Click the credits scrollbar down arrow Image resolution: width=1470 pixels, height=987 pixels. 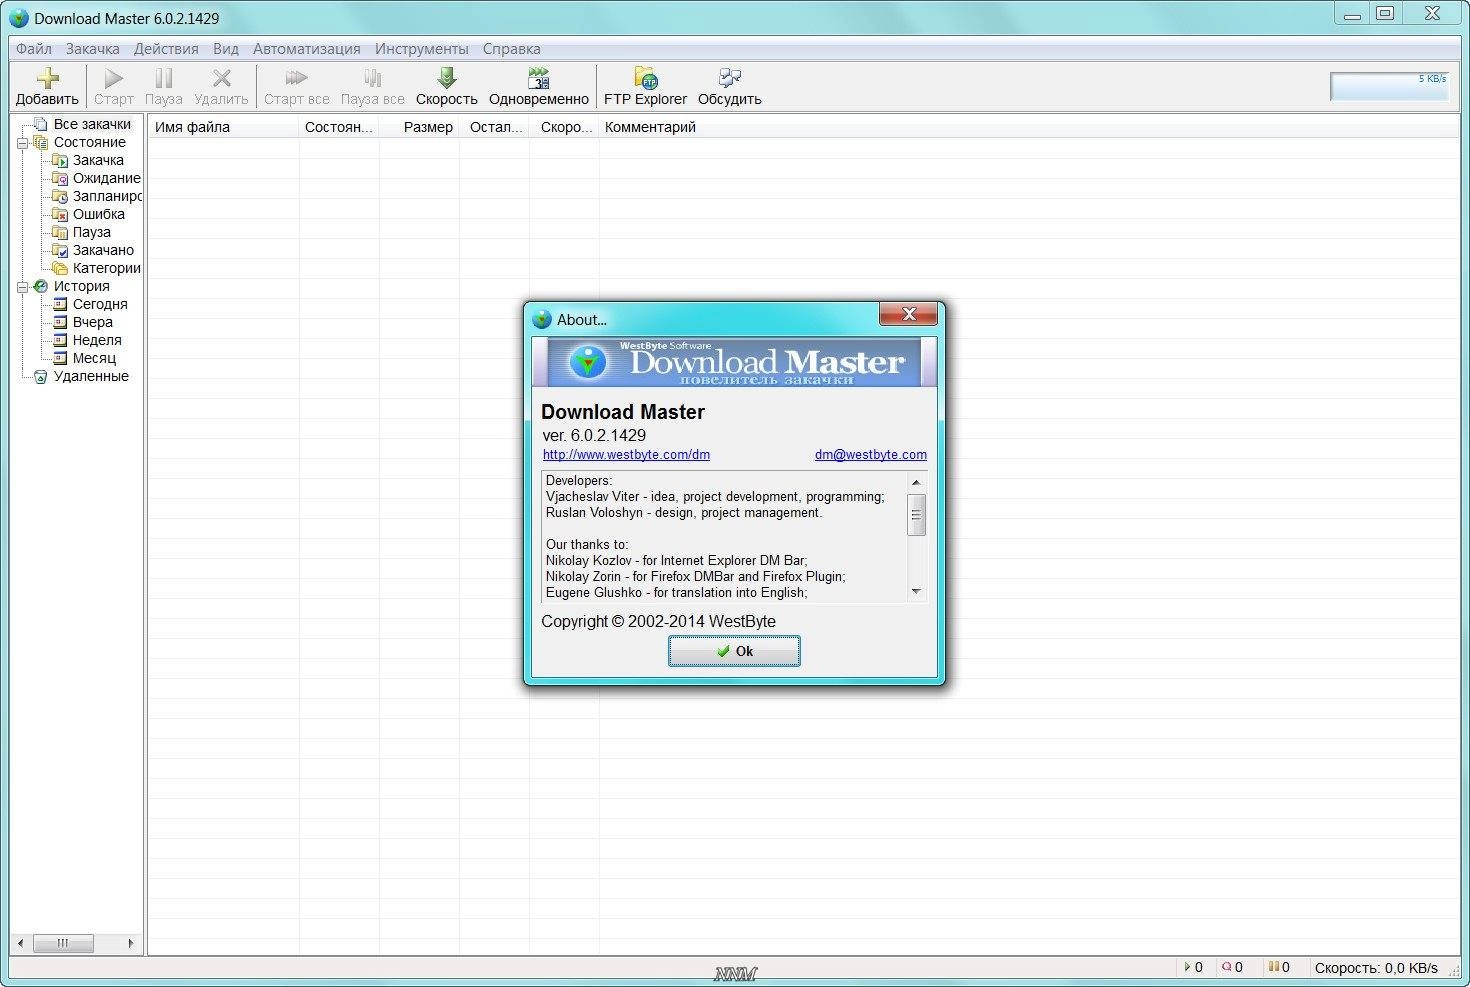click(916, 591)
